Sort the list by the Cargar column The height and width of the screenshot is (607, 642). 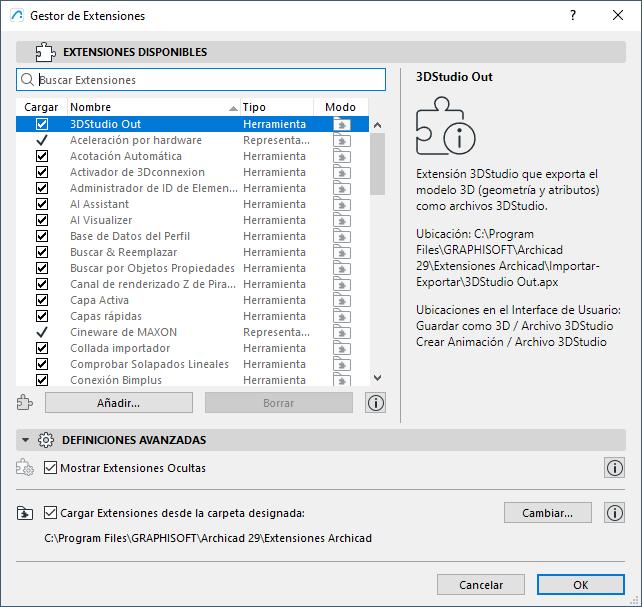click(41, 107)
